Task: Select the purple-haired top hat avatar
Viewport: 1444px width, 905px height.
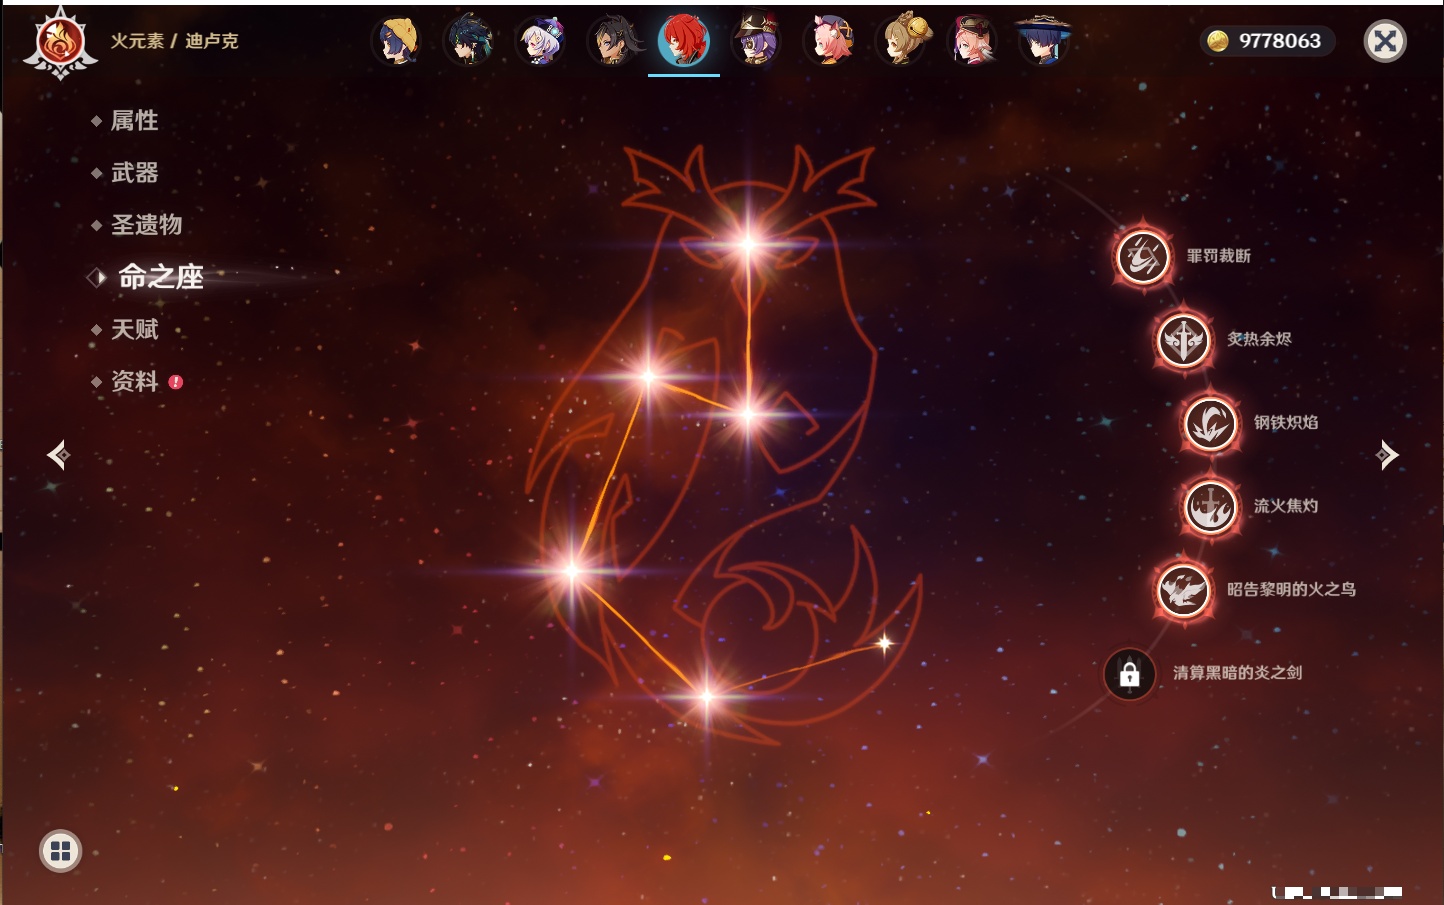Action: [756, 41]
